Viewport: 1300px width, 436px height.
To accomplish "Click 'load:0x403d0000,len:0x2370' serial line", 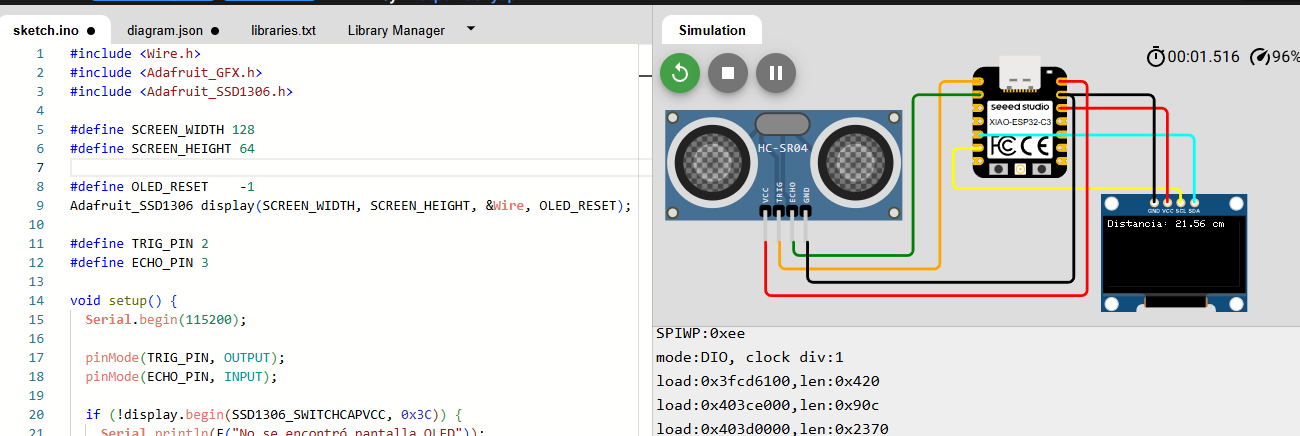I will [x=773, y=429].
